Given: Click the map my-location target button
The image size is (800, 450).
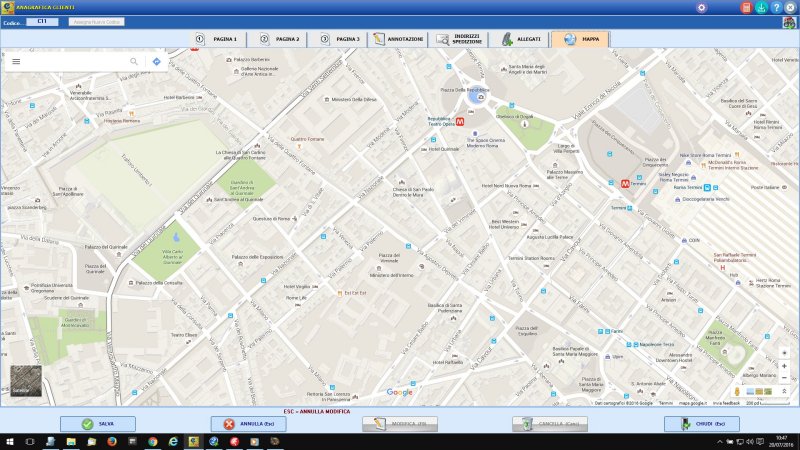Looking at the screenshot, I should (784, 353).
